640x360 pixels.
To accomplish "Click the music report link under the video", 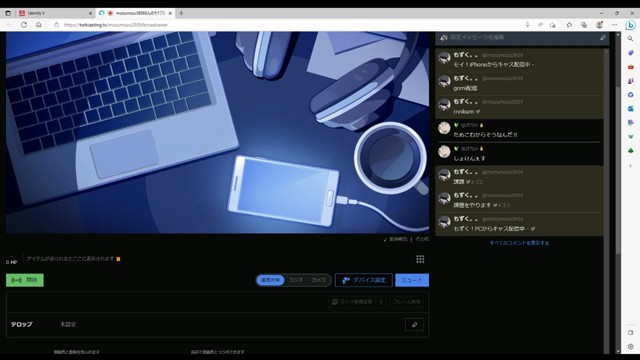I will pos(396,239).
